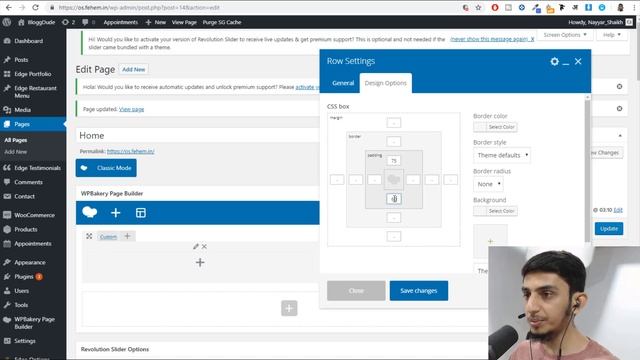Click the row drag handle icon
The width and height of the screenshot is (640, 360).
tap(89, 236)
